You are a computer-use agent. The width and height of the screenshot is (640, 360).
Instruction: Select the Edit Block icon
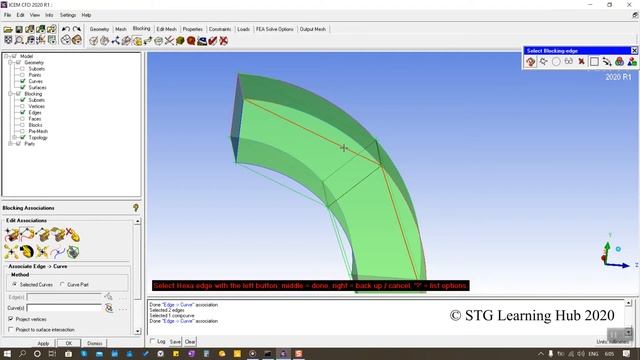126,41
